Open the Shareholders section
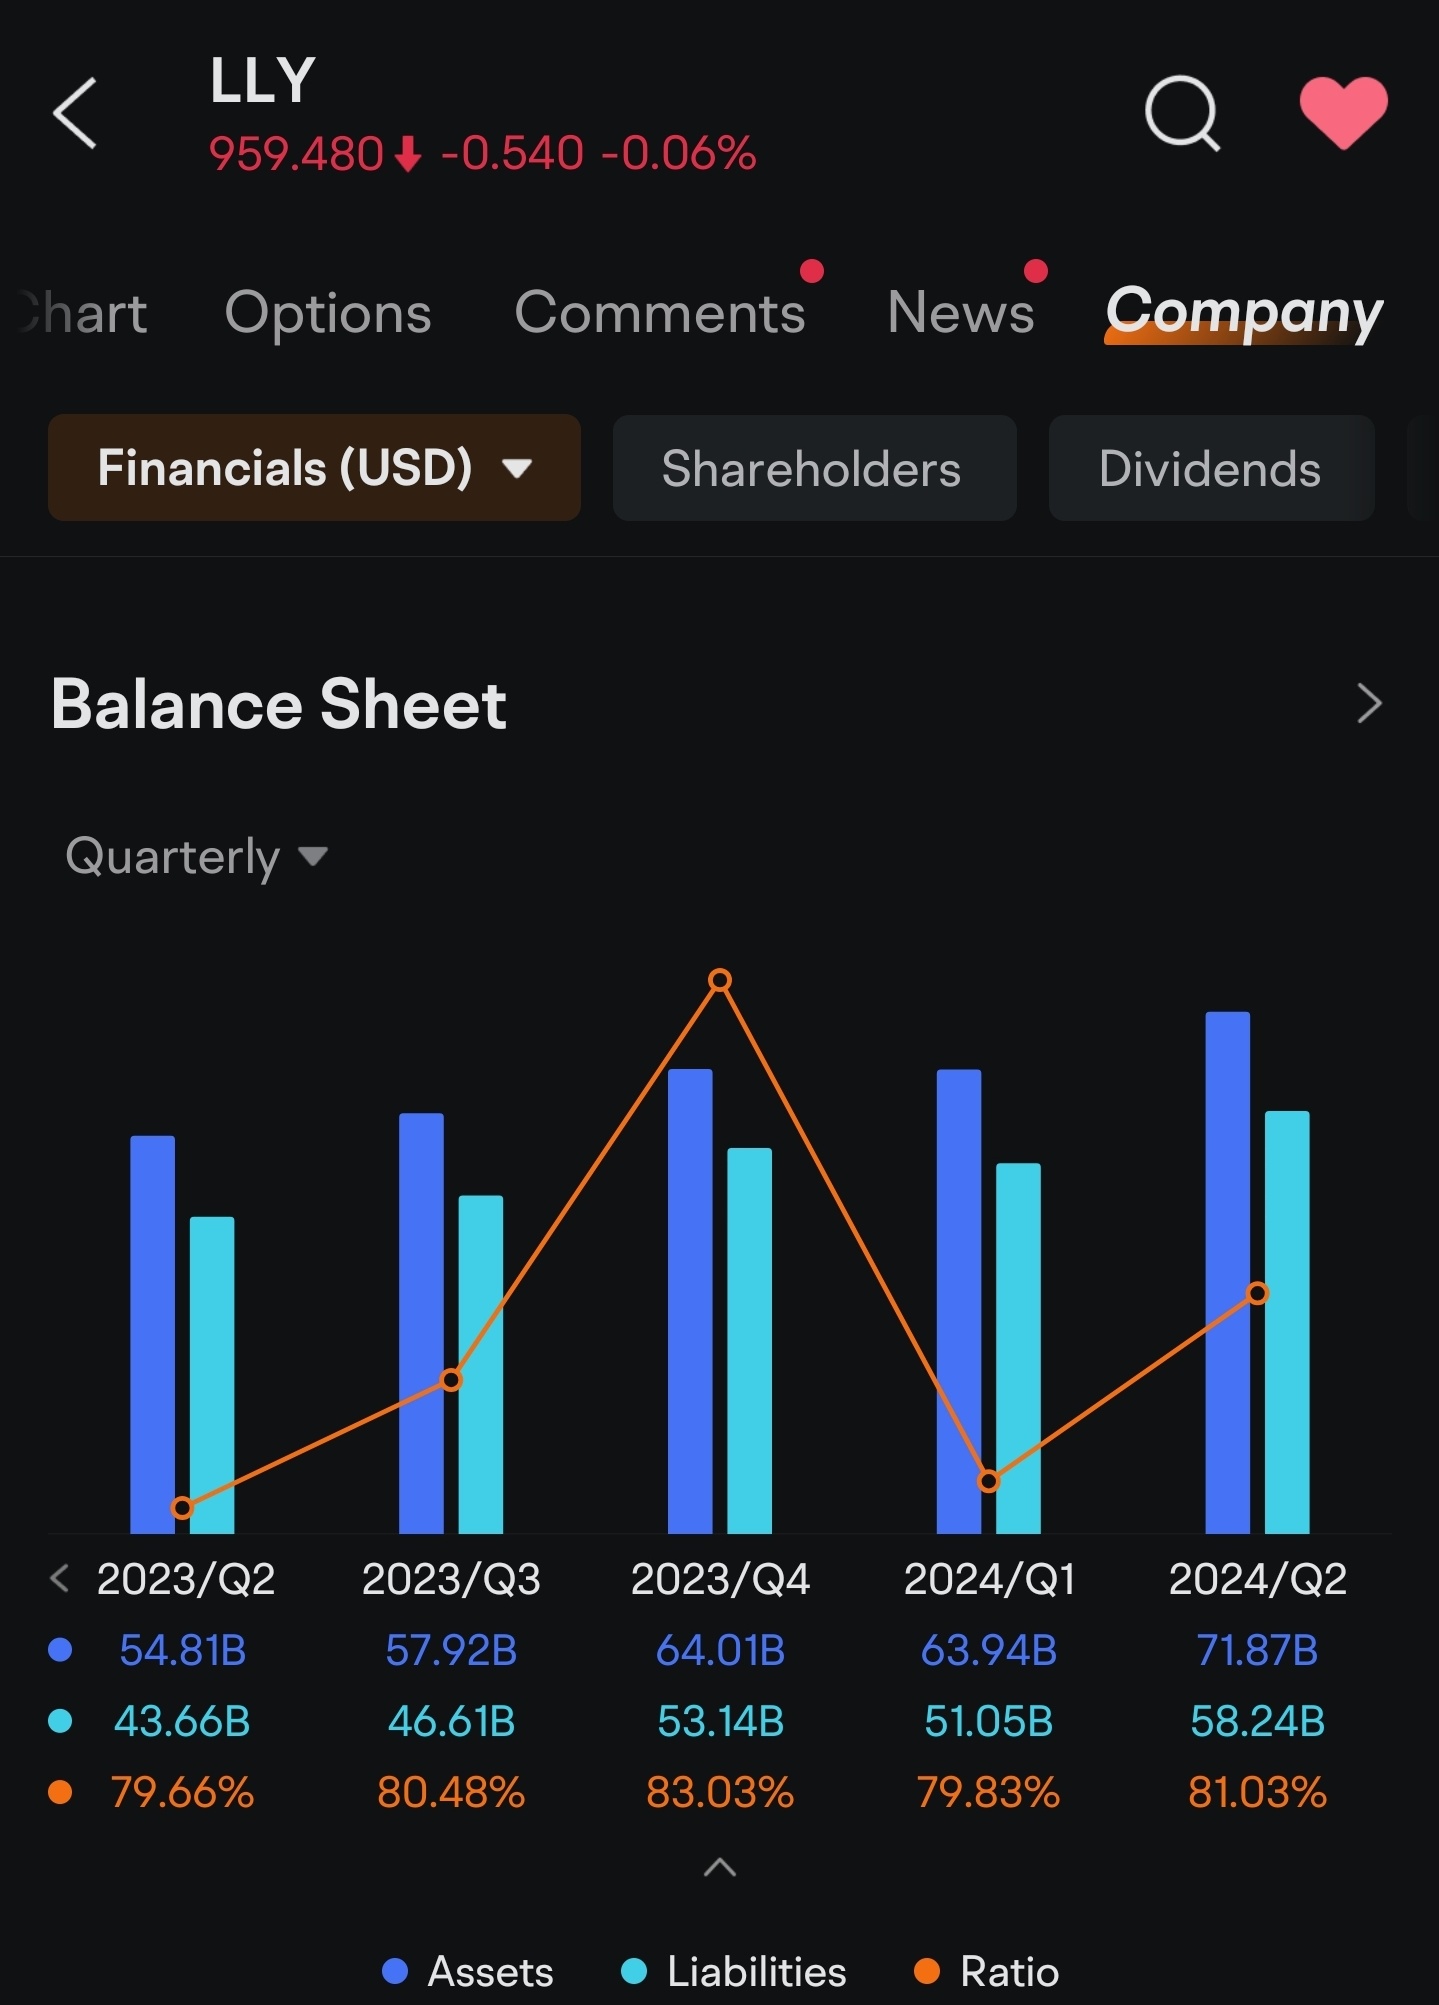This screenshot has width=1439, height=2005. click(x=814, y=468)
